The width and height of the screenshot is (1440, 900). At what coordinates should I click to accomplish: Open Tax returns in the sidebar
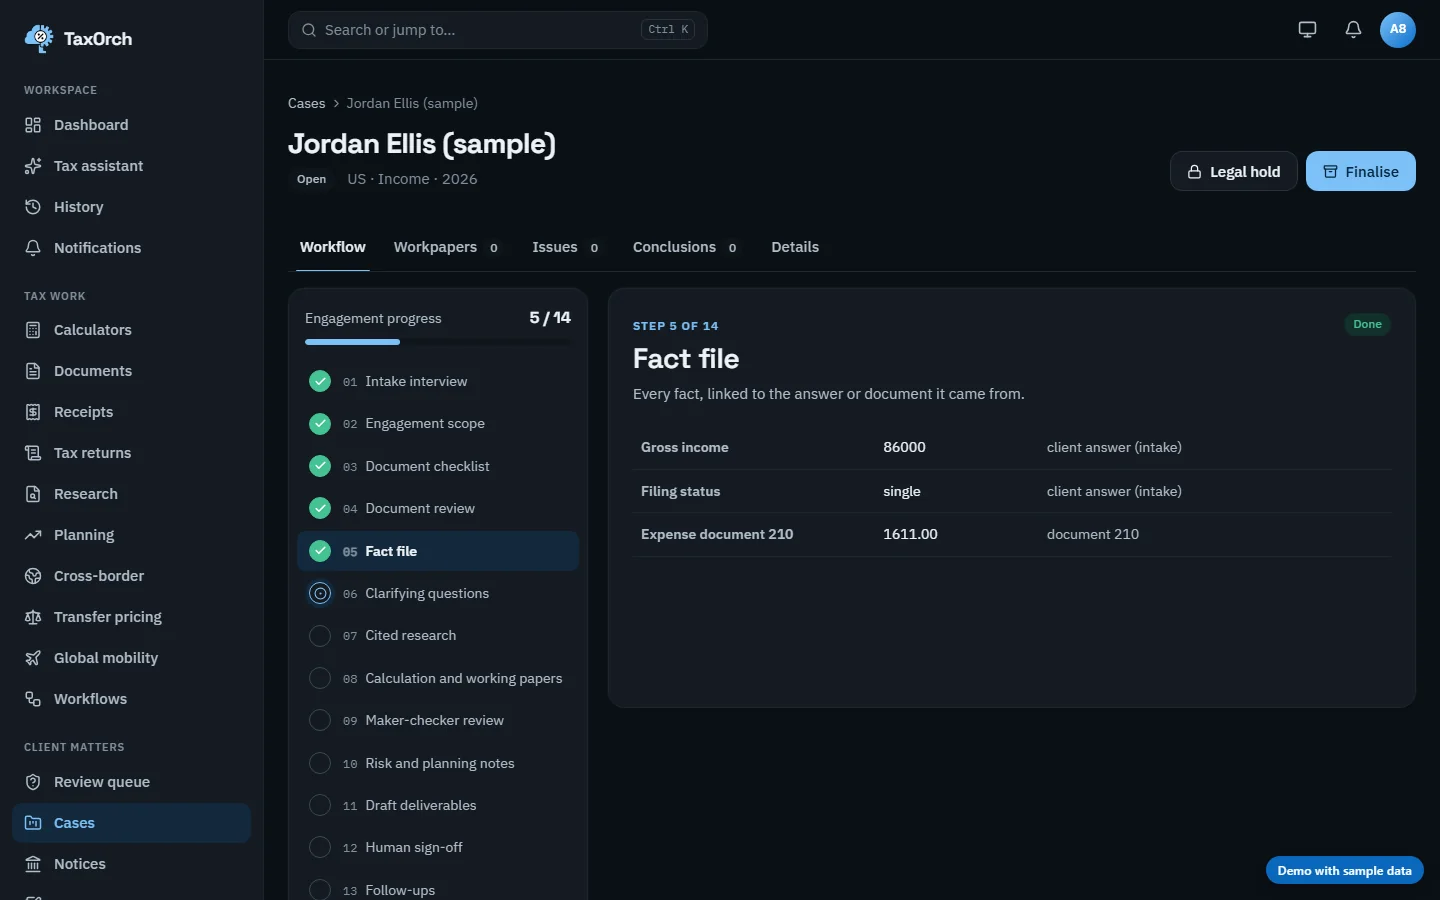tap(131, 453)
